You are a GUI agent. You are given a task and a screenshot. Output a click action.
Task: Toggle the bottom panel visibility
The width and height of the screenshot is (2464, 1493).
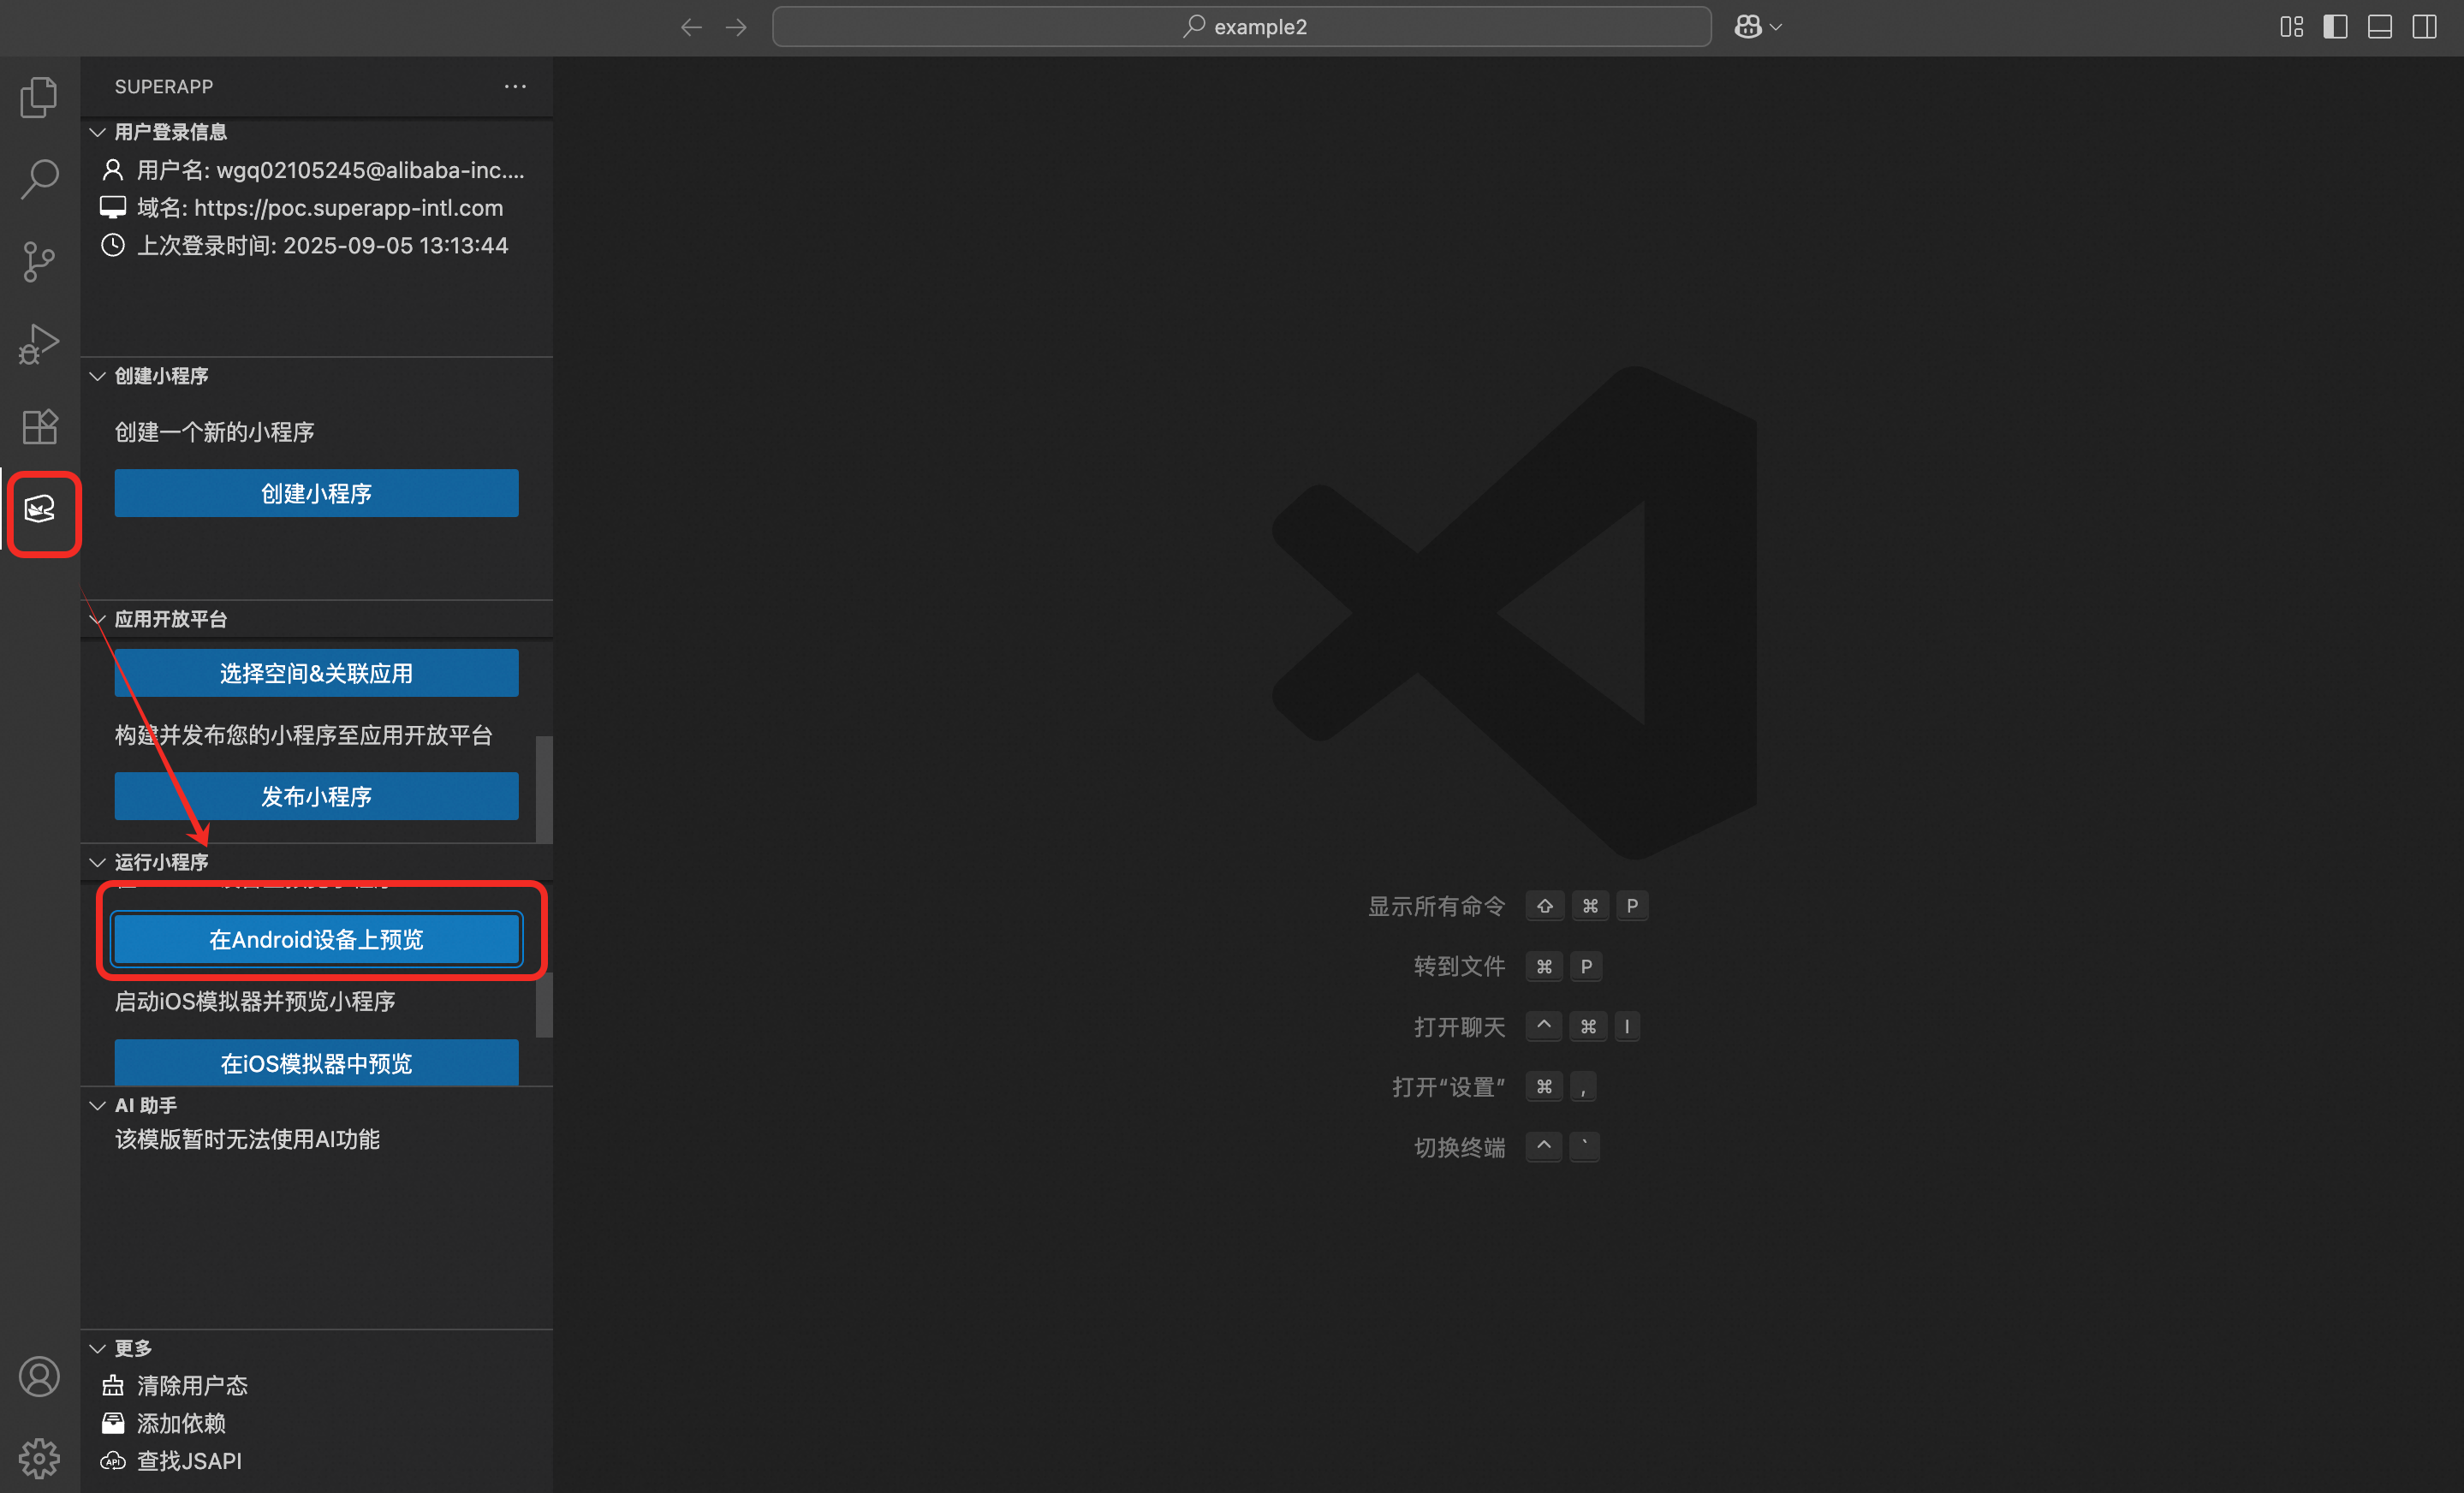pos(2380,27)
